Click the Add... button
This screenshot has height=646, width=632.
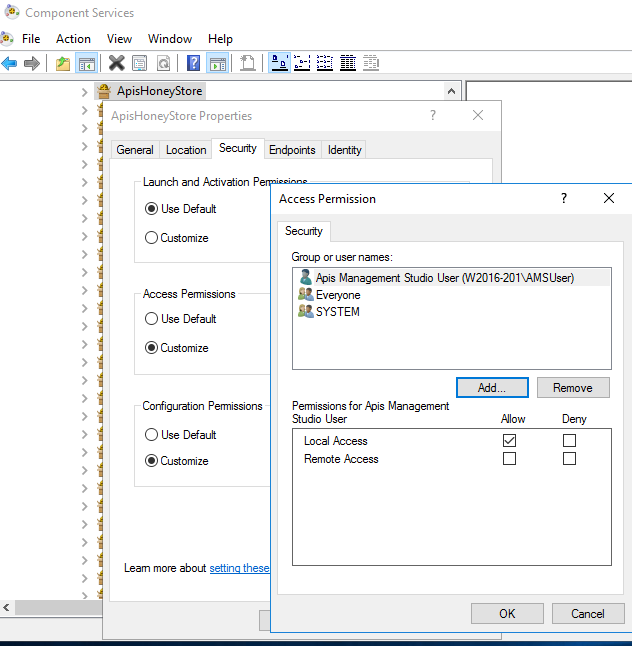[x=491, y=388]
